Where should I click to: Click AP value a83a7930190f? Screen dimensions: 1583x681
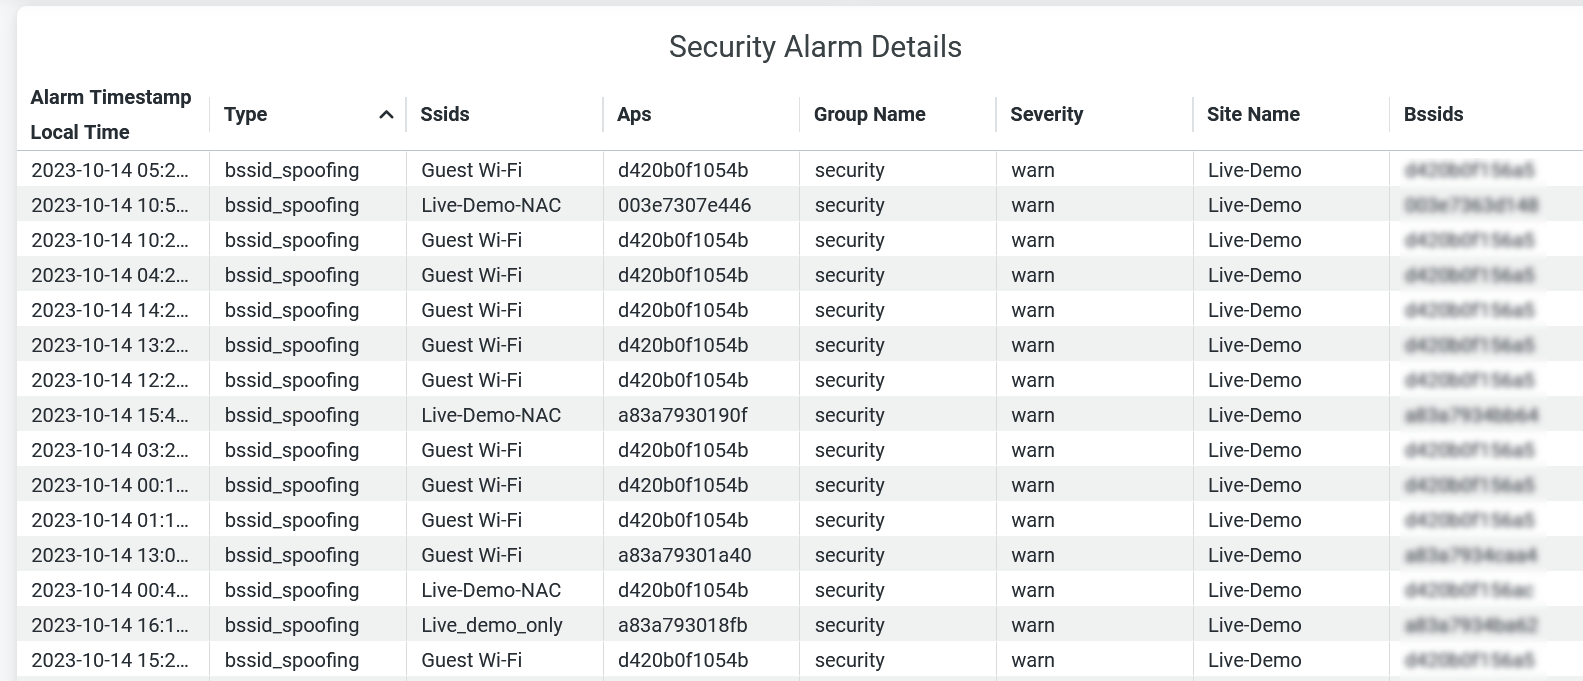point(682,415)
